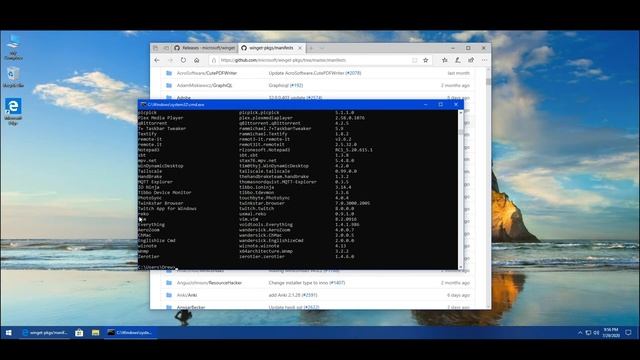Viewport: 640px width, 360px height.
Task: Open Microsoft Store from the taskbar
Action: [79, 333]
